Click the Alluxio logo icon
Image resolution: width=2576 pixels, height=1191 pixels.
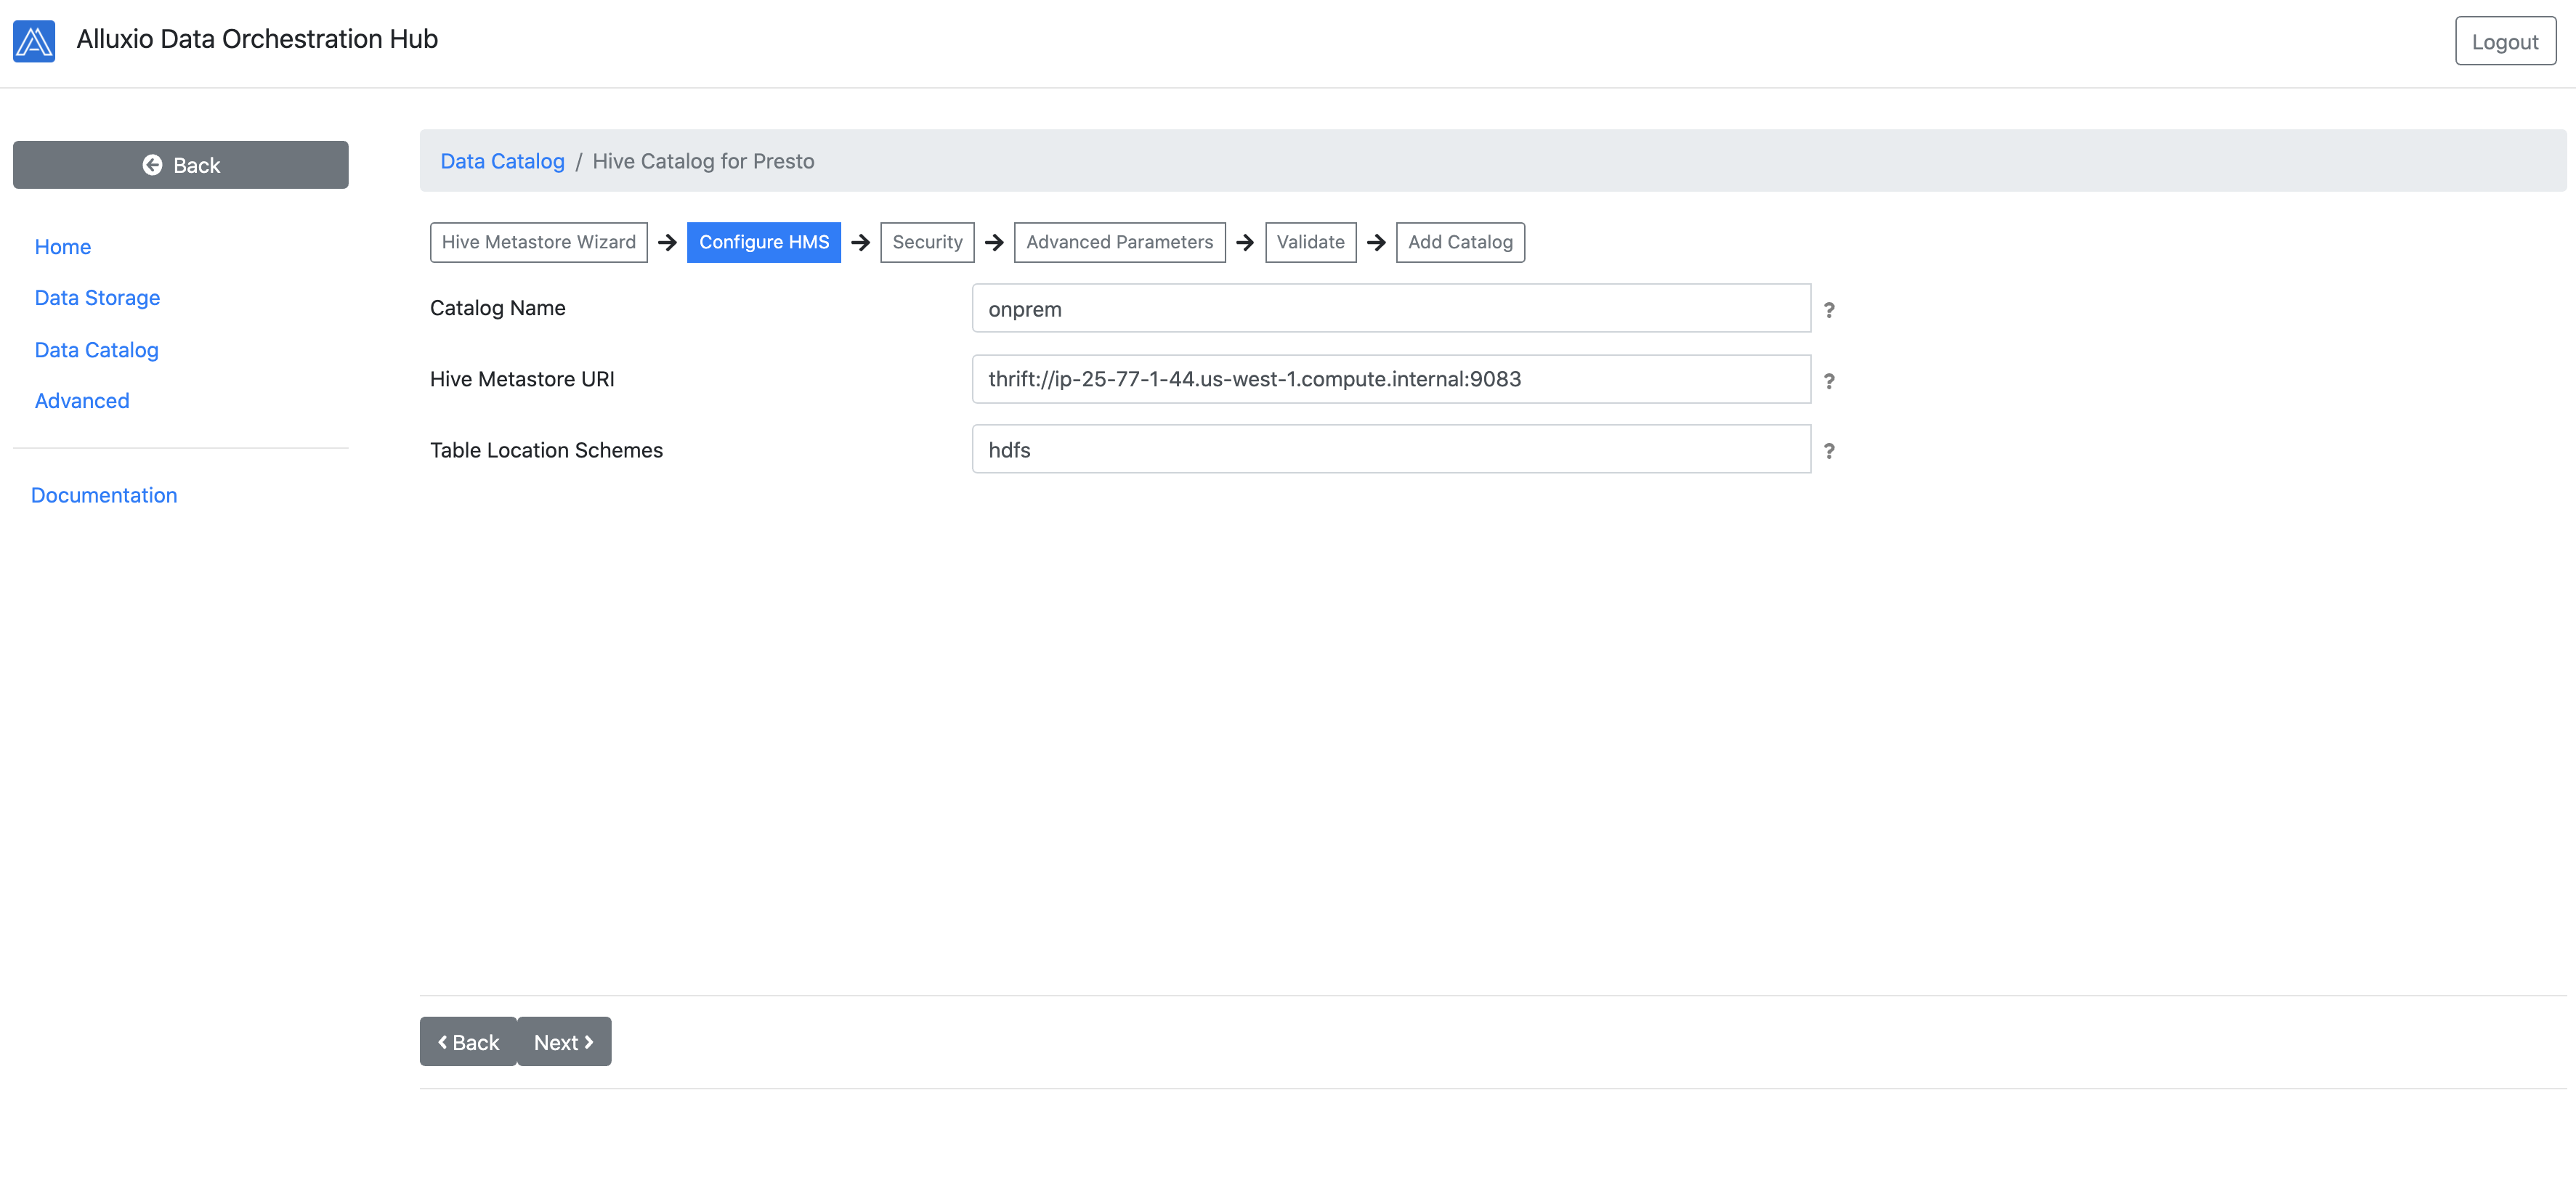34,41
